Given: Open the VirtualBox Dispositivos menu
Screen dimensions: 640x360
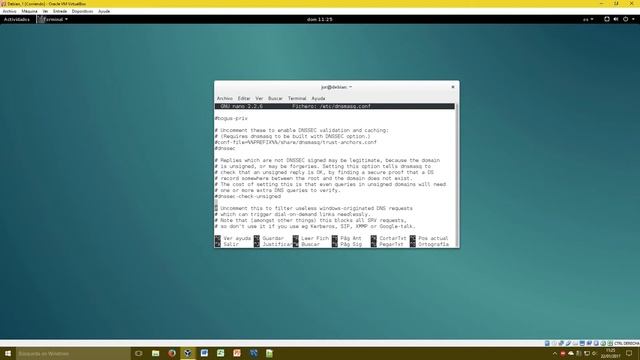Looking at the screenshot, I should pos(82,11).
